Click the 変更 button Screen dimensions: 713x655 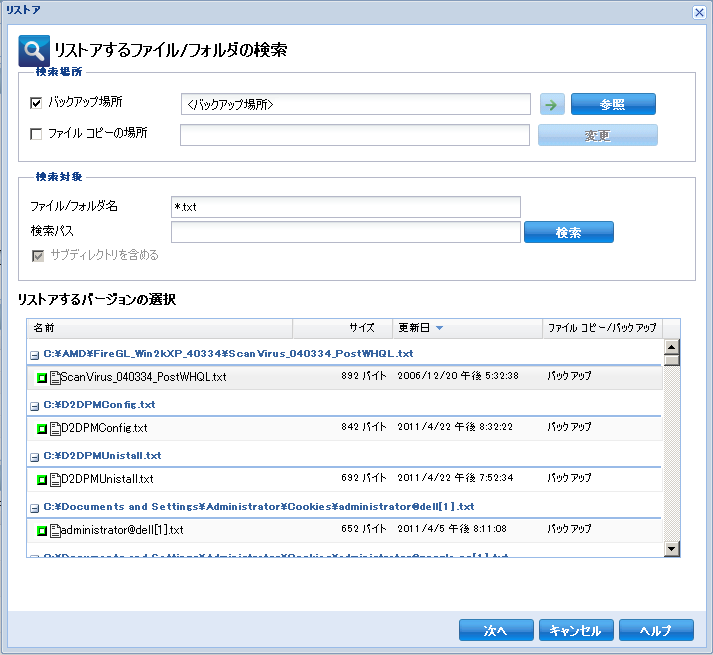[598, 135]
